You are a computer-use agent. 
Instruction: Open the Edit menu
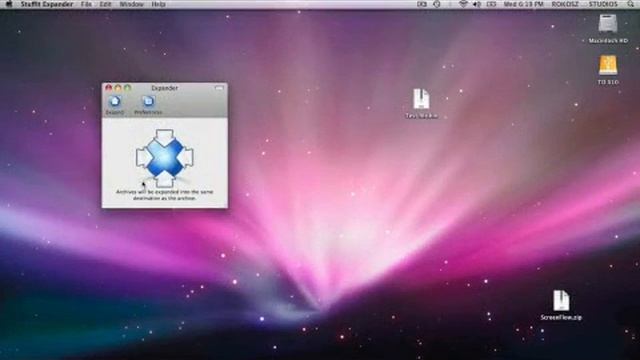pos(105,4)
